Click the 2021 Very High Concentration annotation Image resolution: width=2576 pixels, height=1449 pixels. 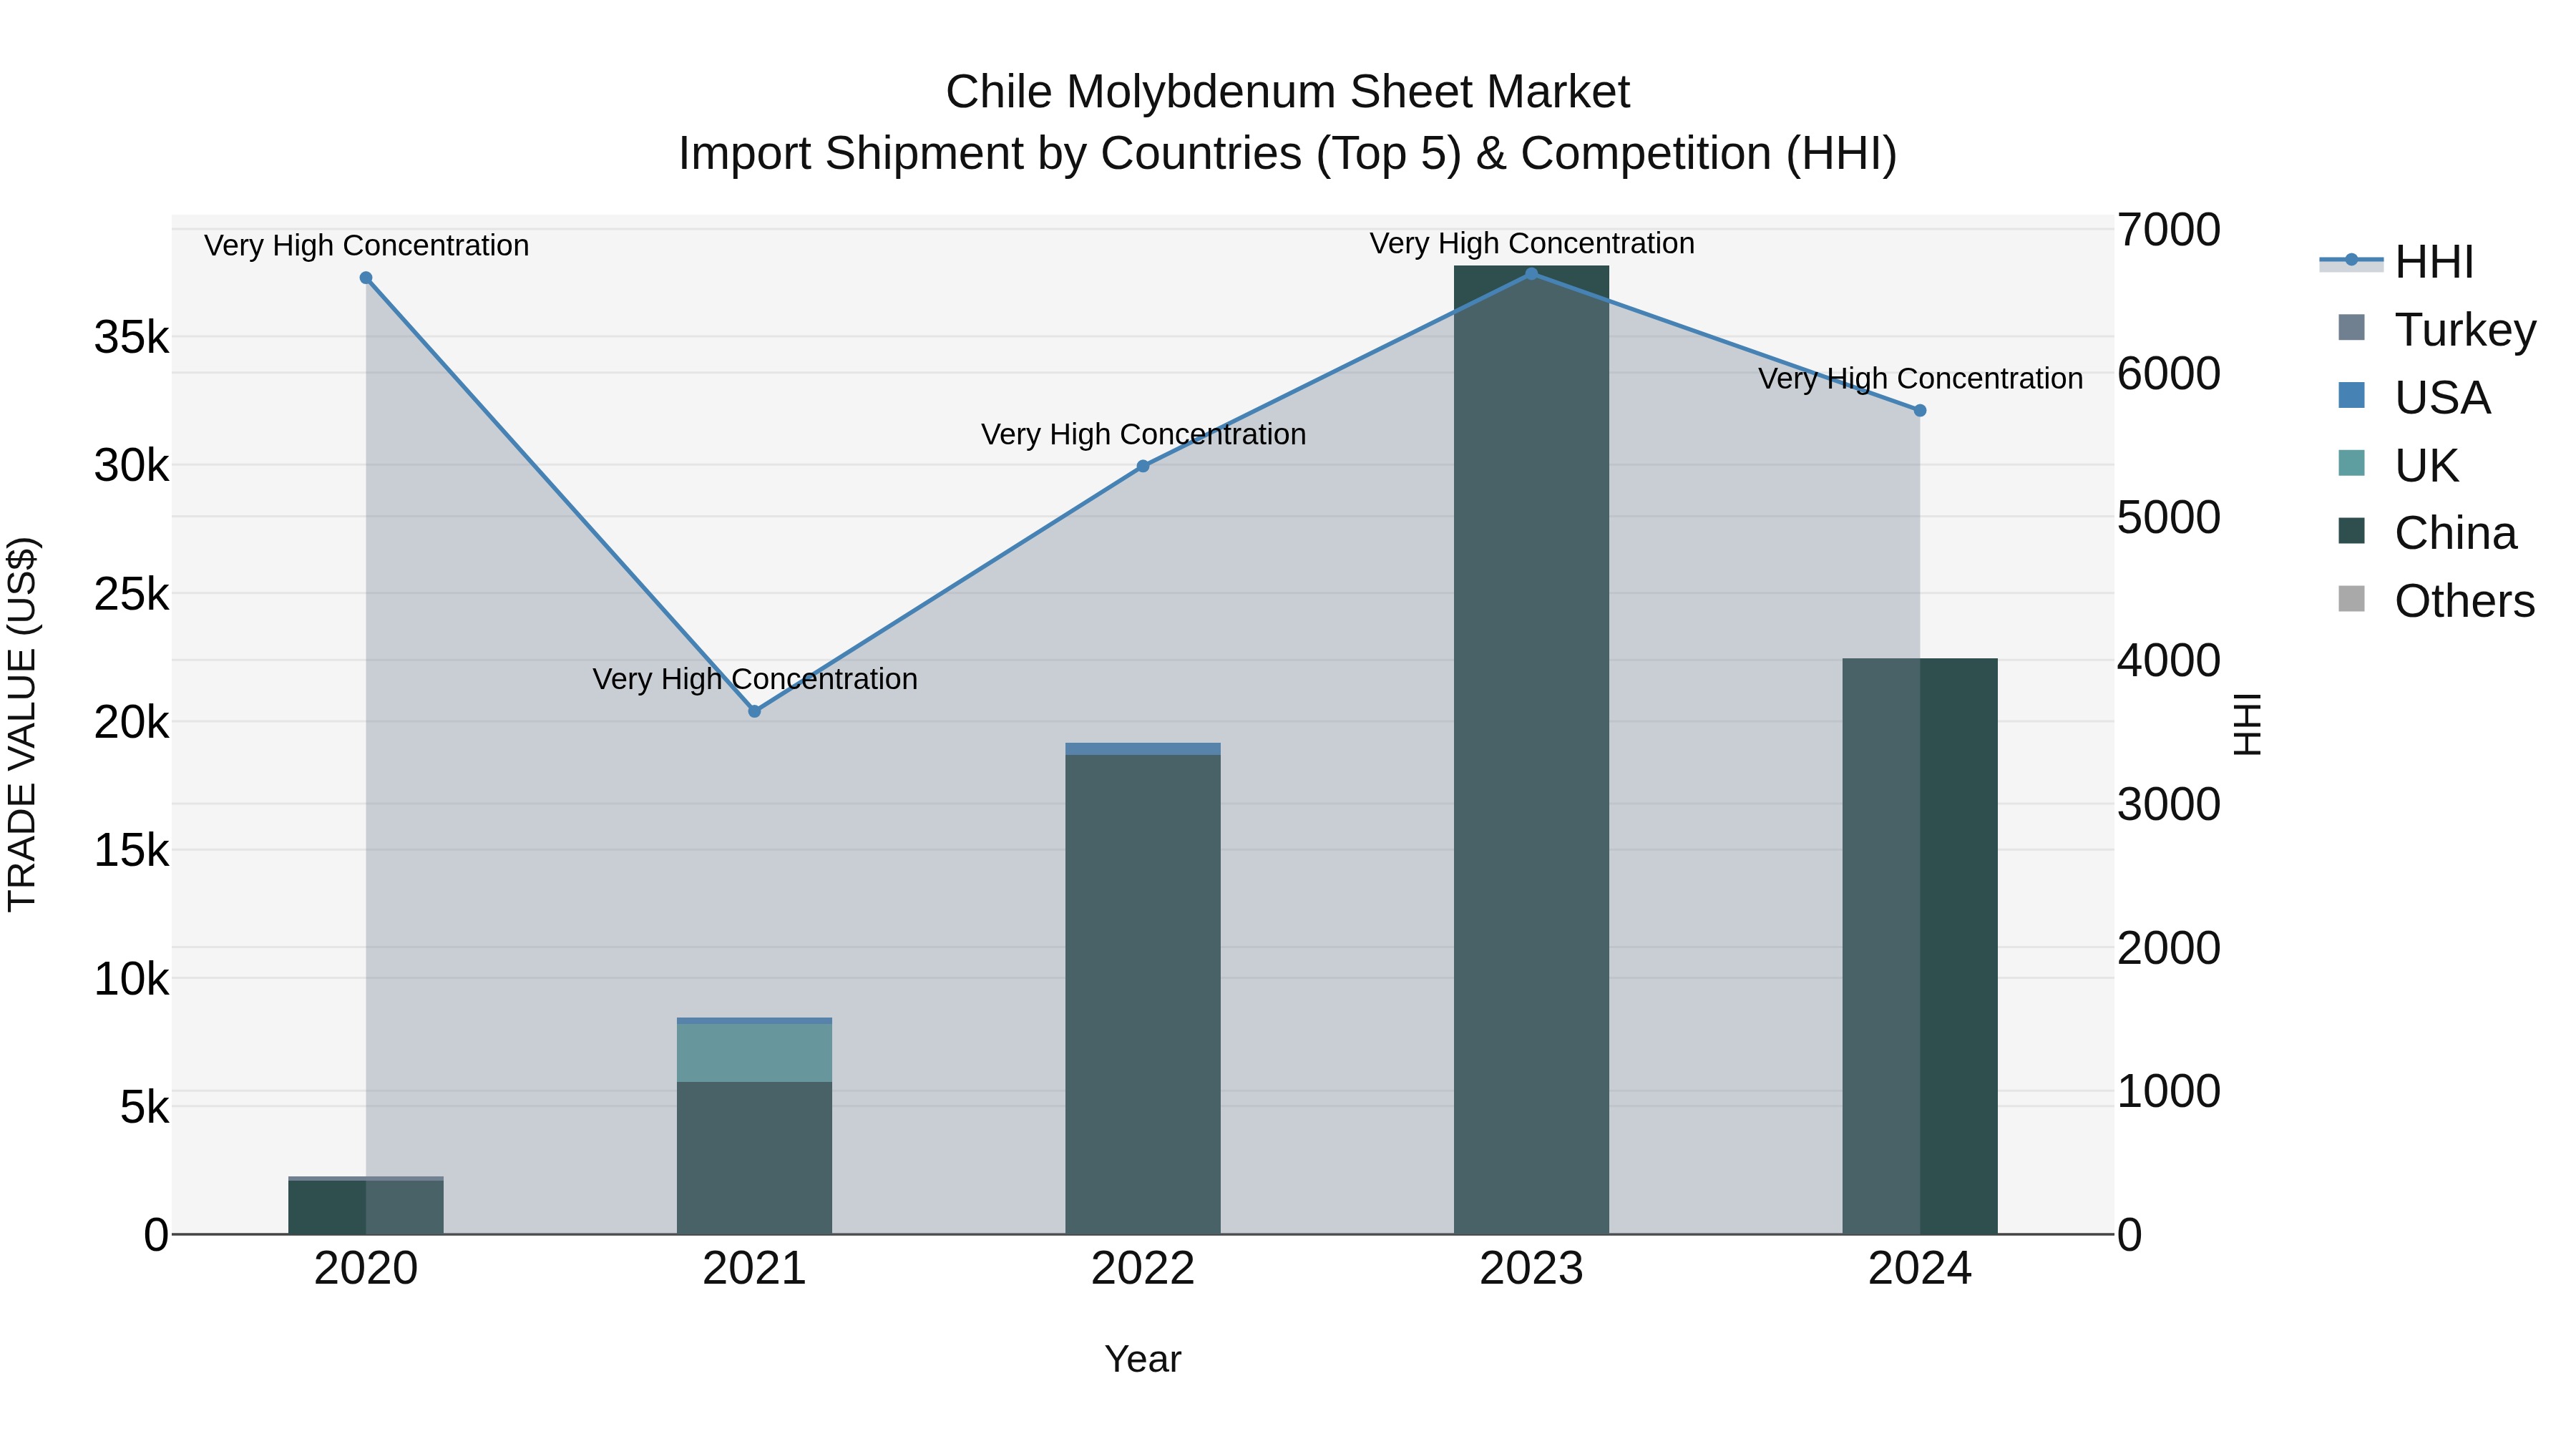click(x=755, y=680)
